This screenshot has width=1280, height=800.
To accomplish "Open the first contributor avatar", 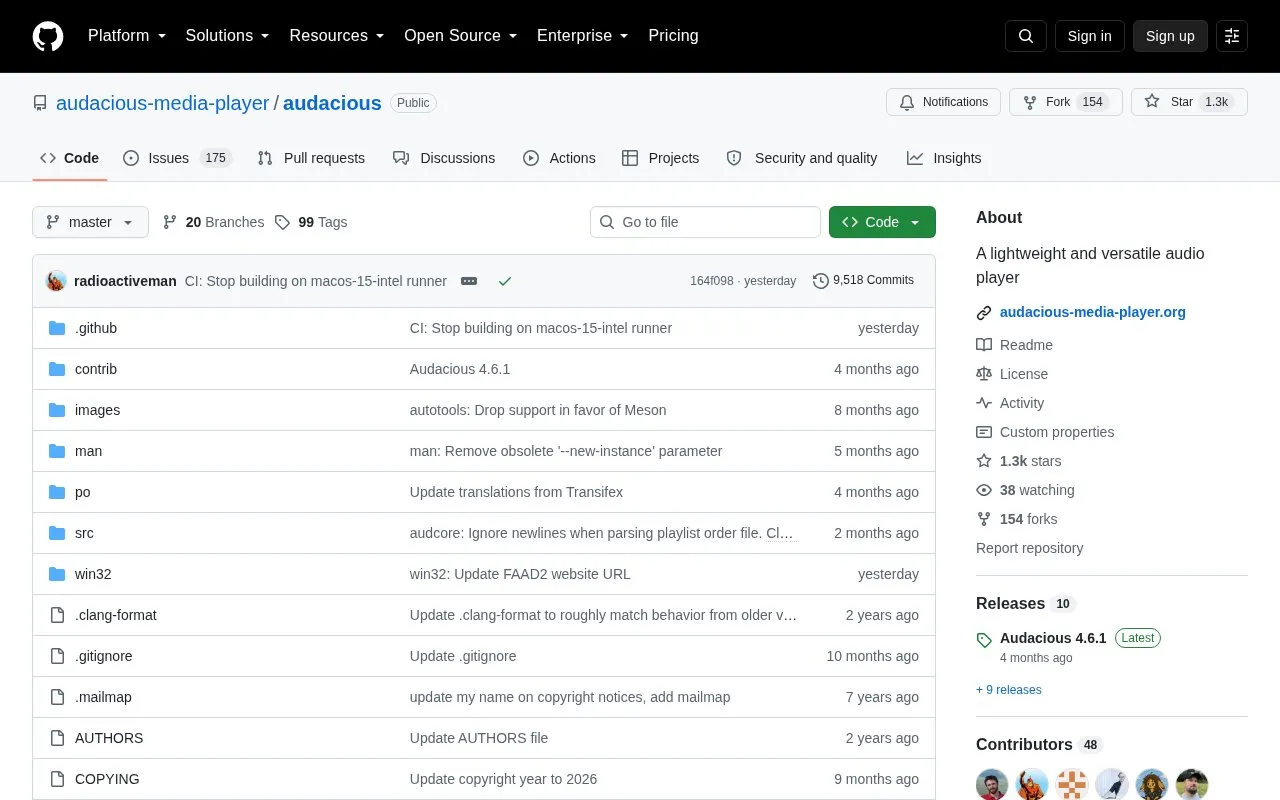I will (x=992, y=784).
